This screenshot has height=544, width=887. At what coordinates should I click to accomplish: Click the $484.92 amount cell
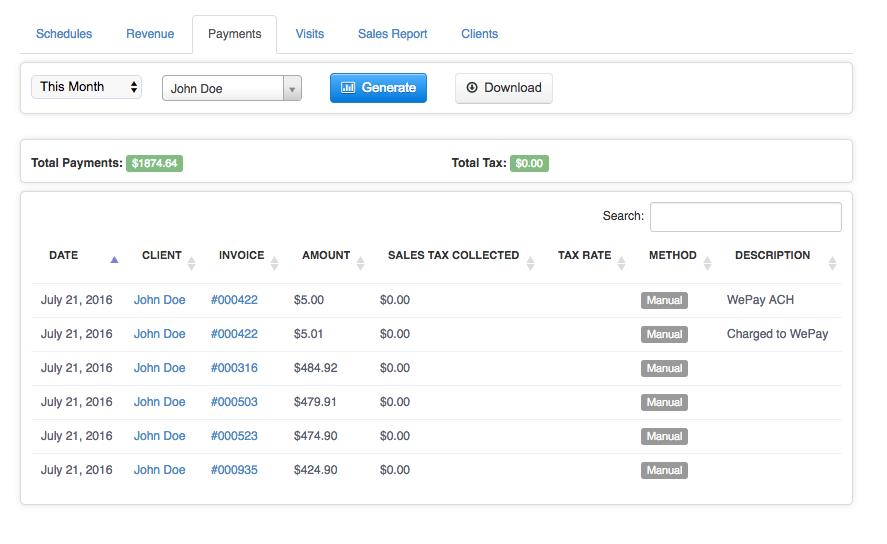click(x=316, y=368)
